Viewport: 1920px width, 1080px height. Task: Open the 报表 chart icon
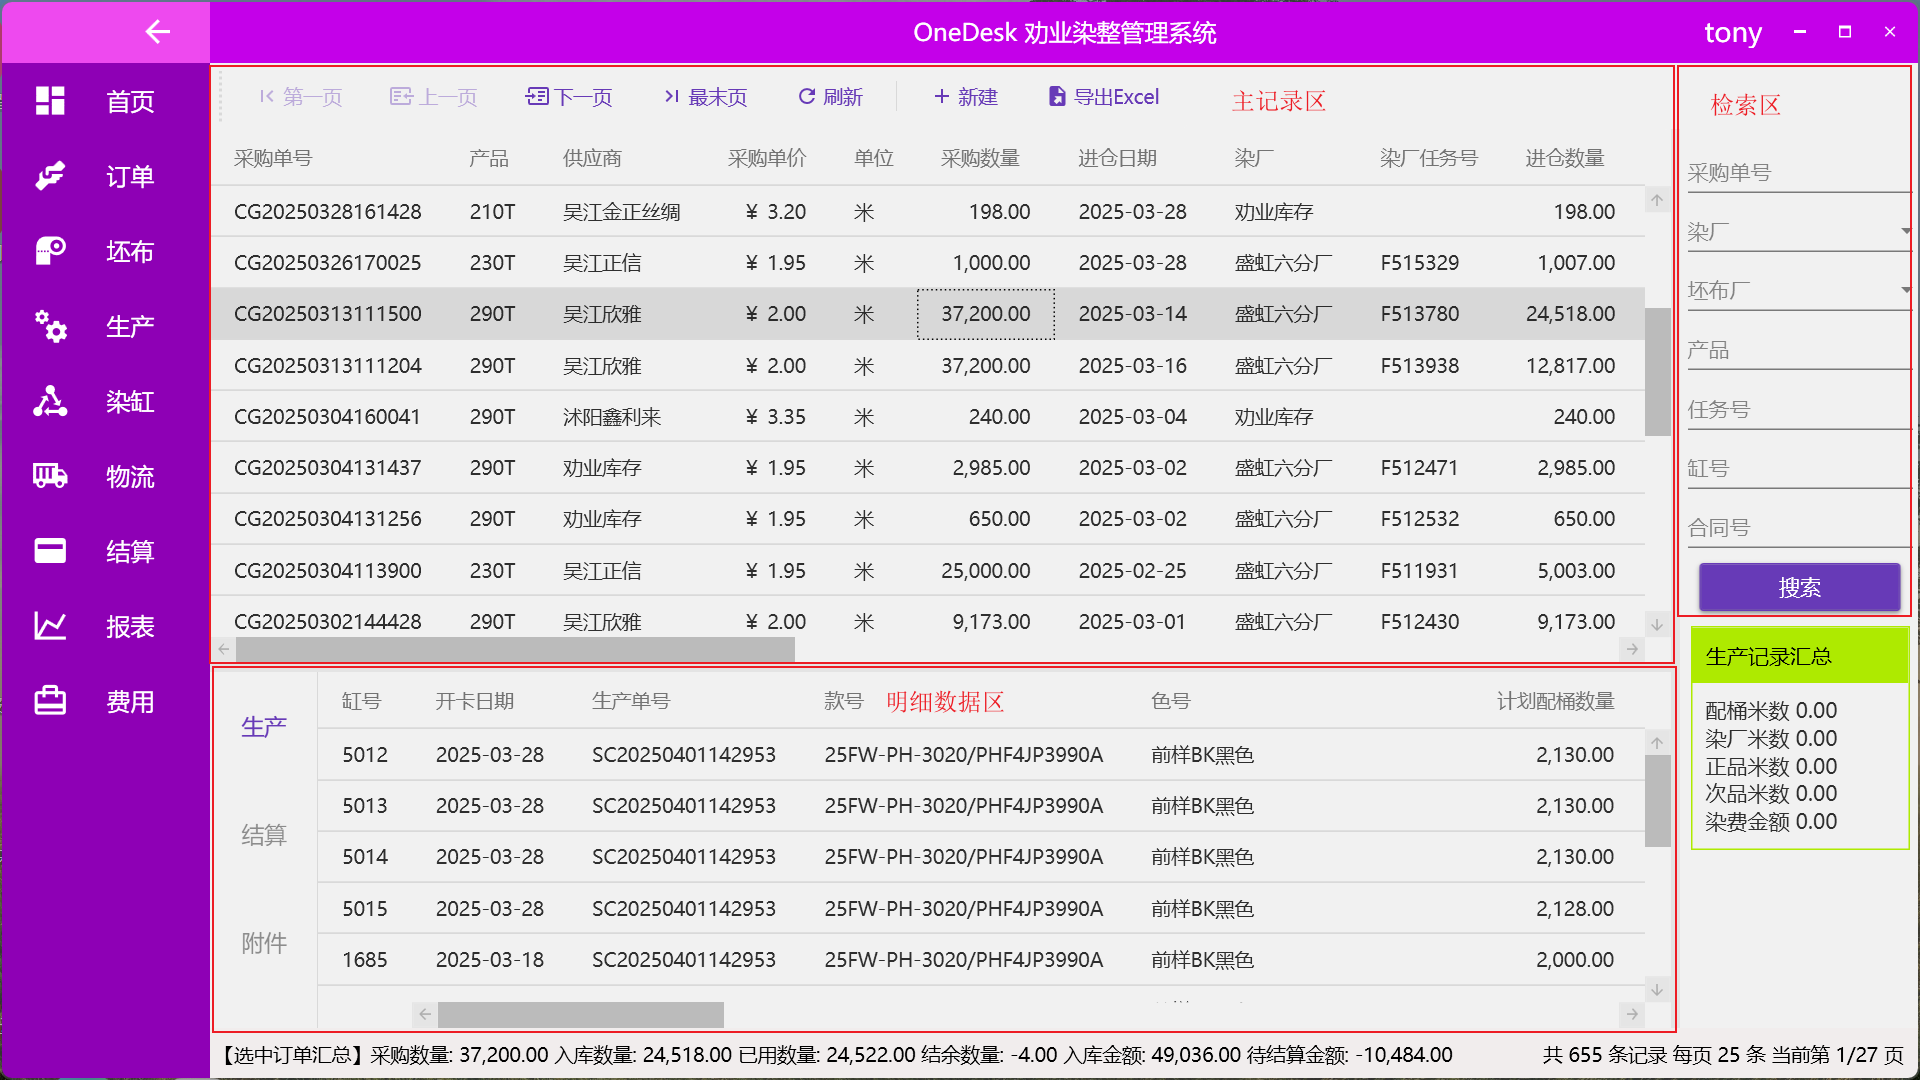click(50, 626)
